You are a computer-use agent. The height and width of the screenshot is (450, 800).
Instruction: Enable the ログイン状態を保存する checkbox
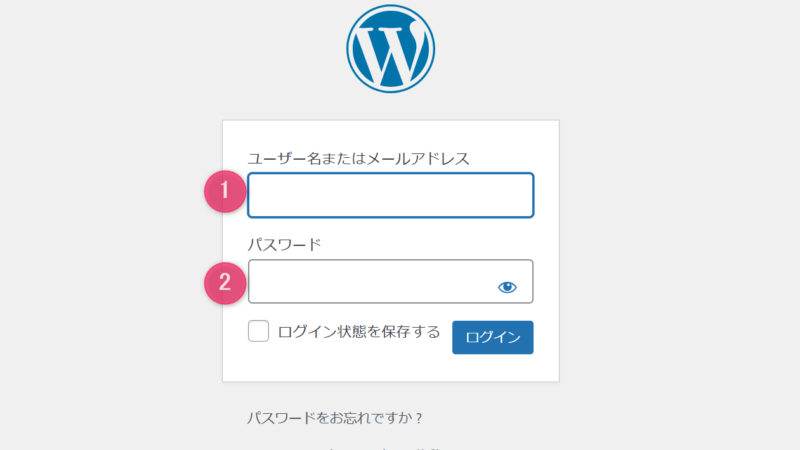pos(259,331)
